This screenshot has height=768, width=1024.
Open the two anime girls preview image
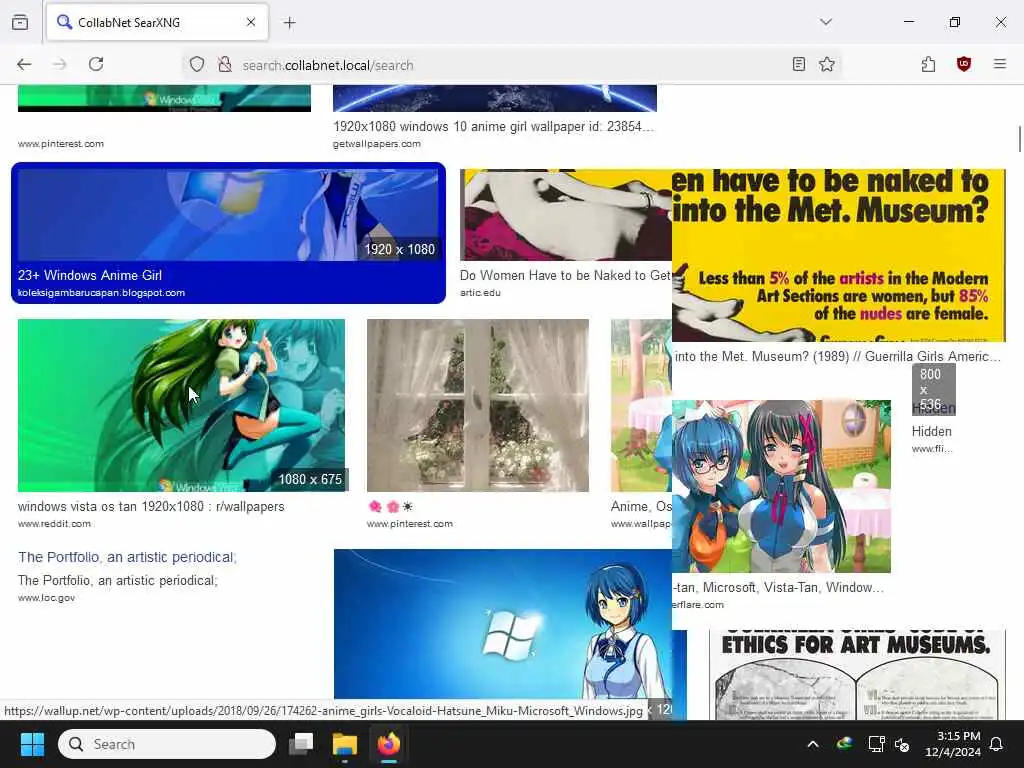click(x=781, y=487)
